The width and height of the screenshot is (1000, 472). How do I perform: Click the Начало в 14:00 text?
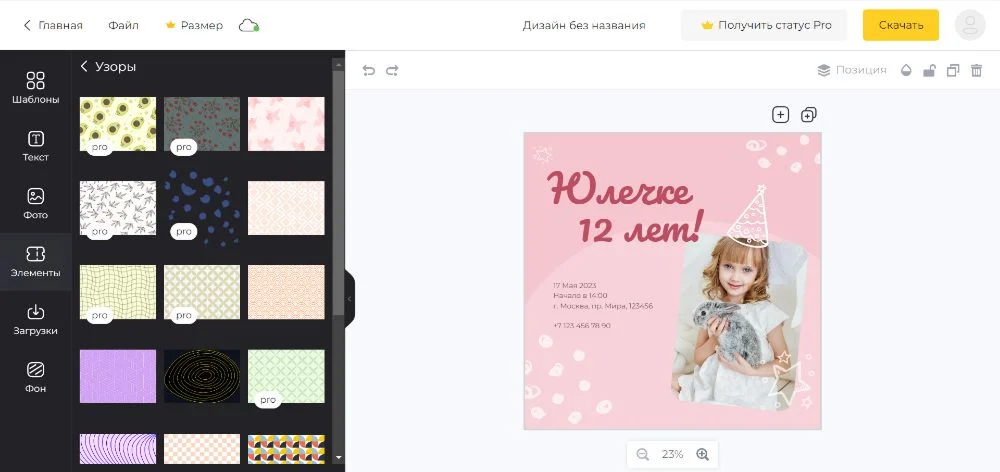coord(580,295)
